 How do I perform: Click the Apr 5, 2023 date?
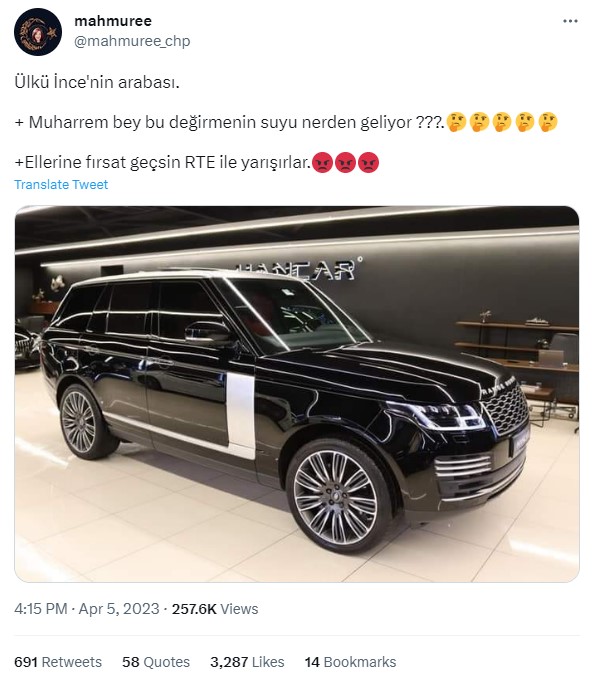coord(119,609)
